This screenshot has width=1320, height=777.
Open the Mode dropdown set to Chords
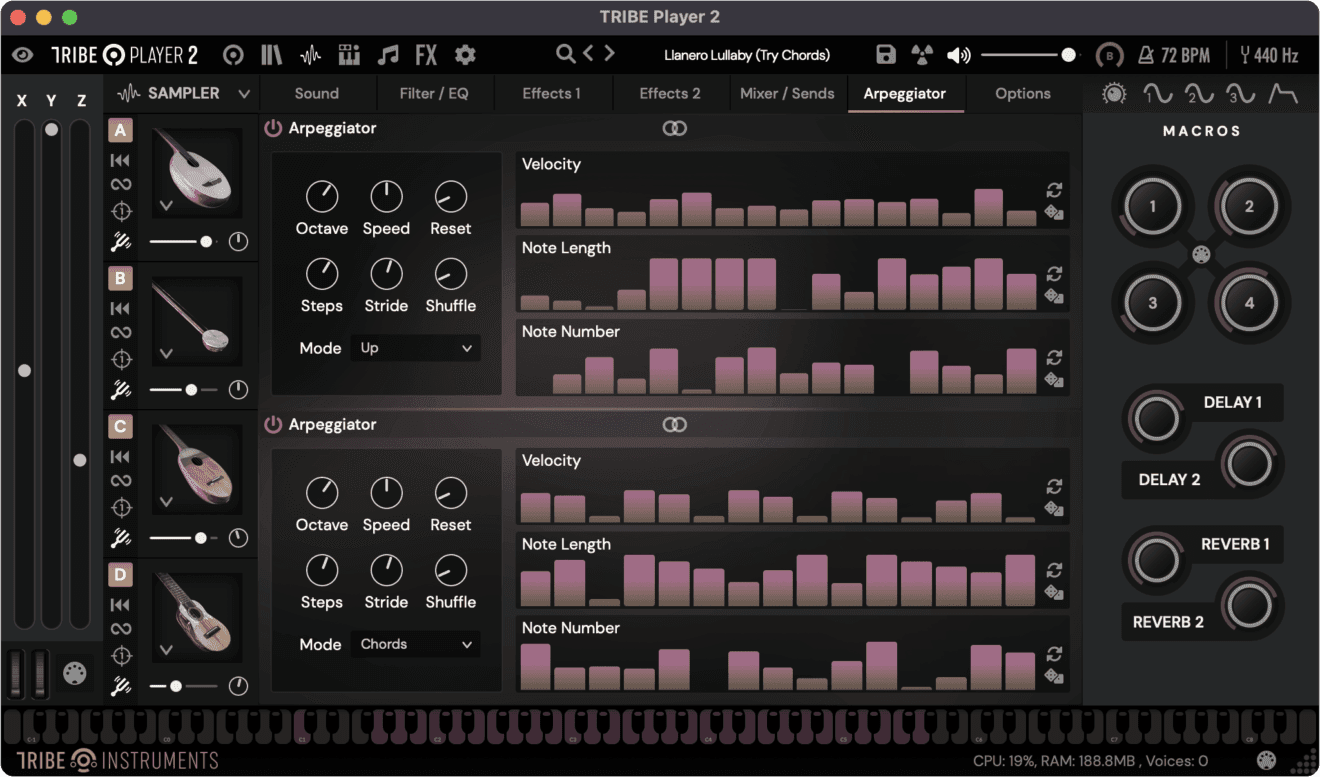tap(415, 644)
